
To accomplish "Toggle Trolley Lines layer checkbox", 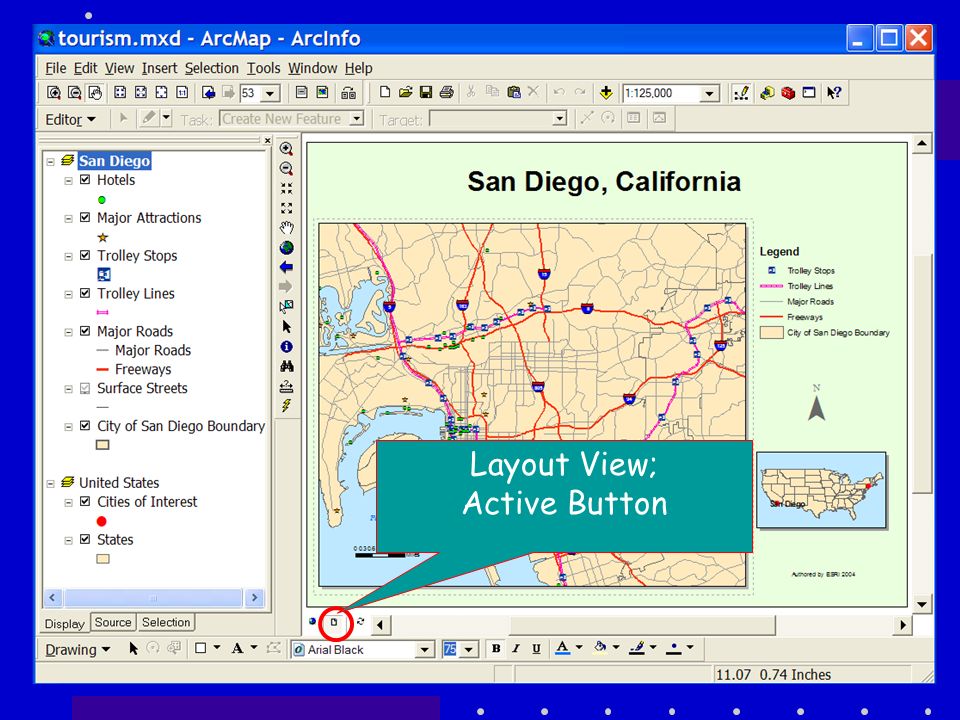I will (x=85, y=293).
